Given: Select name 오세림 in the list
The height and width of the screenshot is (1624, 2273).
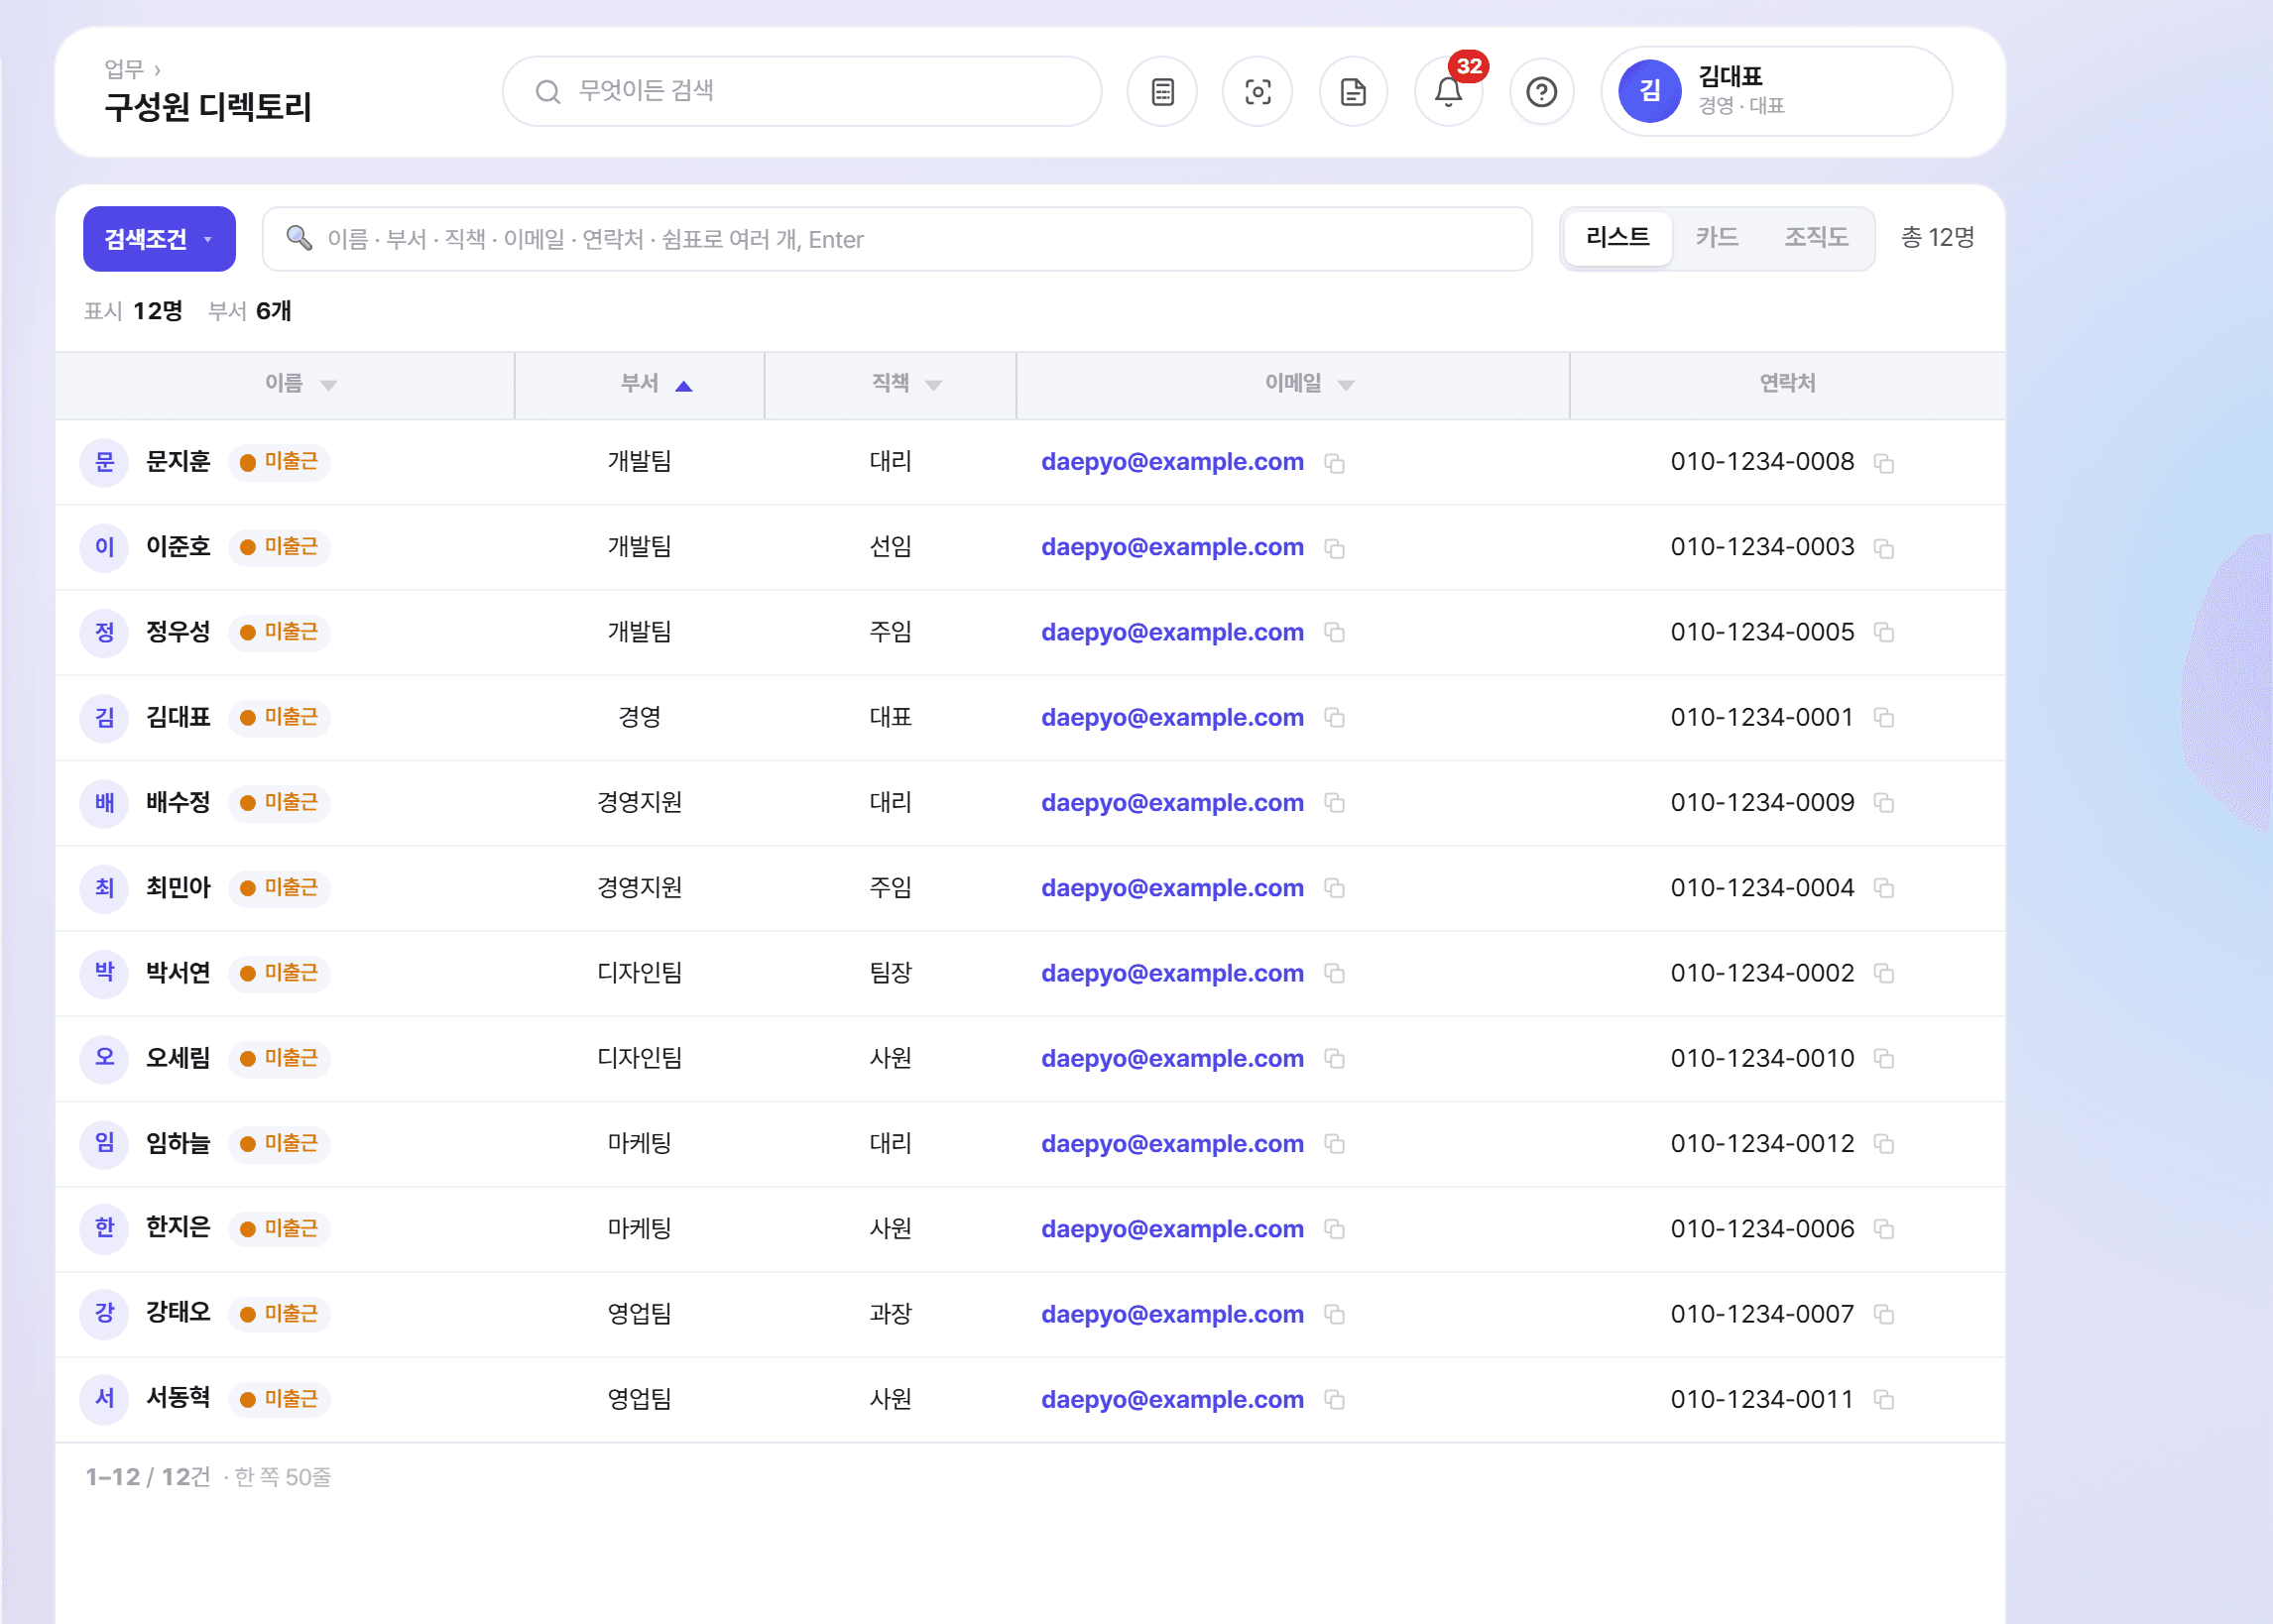Looking at the screenshot, I should tap(178, 1059).
